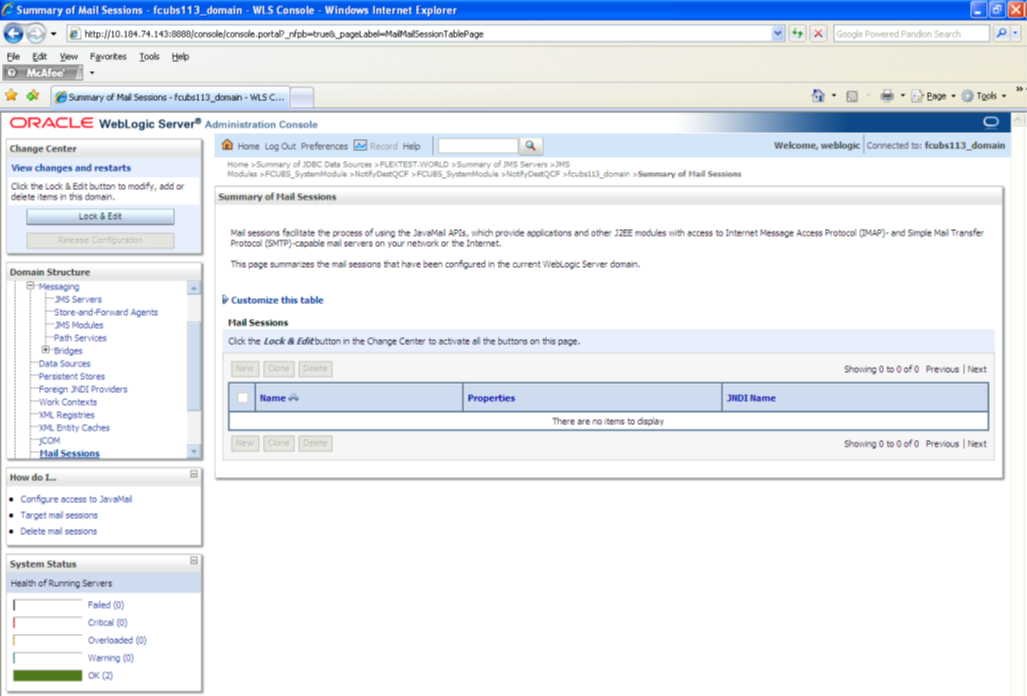Click the WebLogic console Home icon
Image resolution: width=1027 pixels, height=696 pixels.
click(227, 145)
